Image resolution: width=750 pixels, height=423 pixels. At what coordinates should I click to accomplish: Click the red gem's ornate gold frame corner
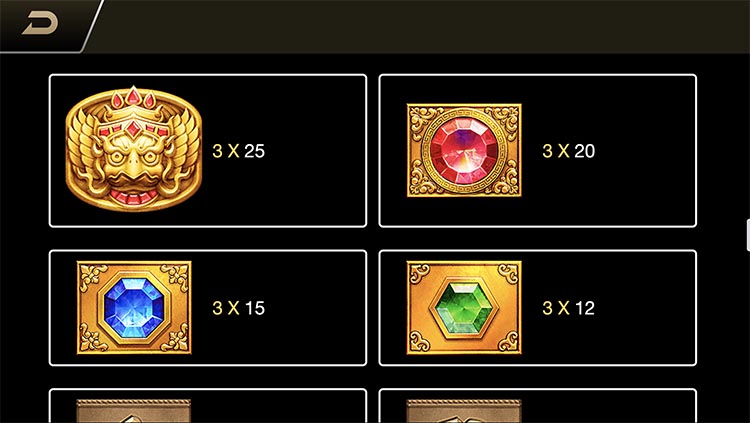tap(421, 117)
